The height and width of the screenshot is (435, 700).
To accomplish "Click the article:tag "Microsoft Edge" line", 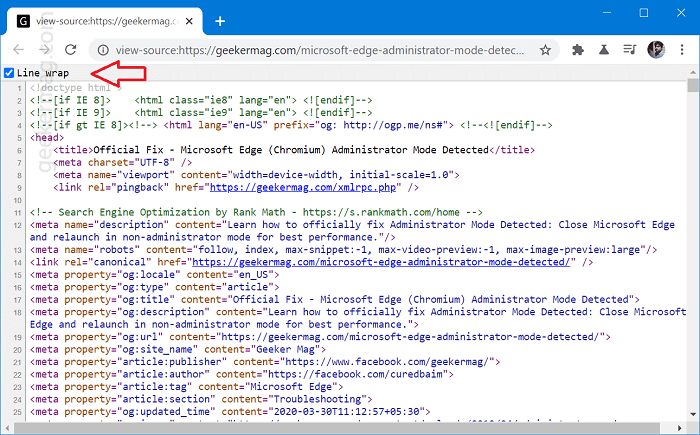I will [187, 387].
